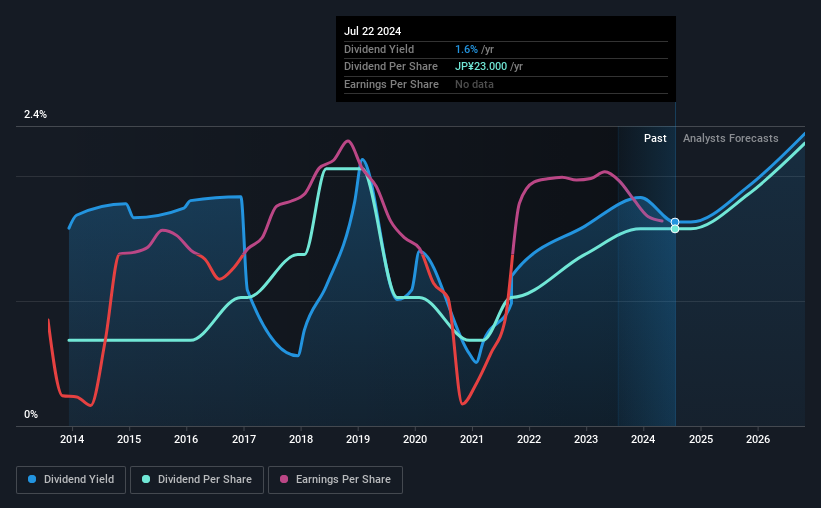821x508 pixels.
Task: Click the 2026 x-axis label
Action: coord(758,439)
